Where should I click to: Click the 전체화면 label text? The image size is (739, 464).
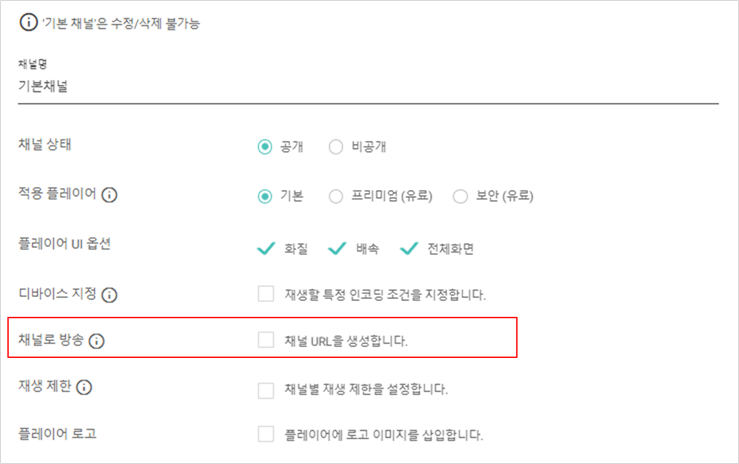[x=450, y=248]
